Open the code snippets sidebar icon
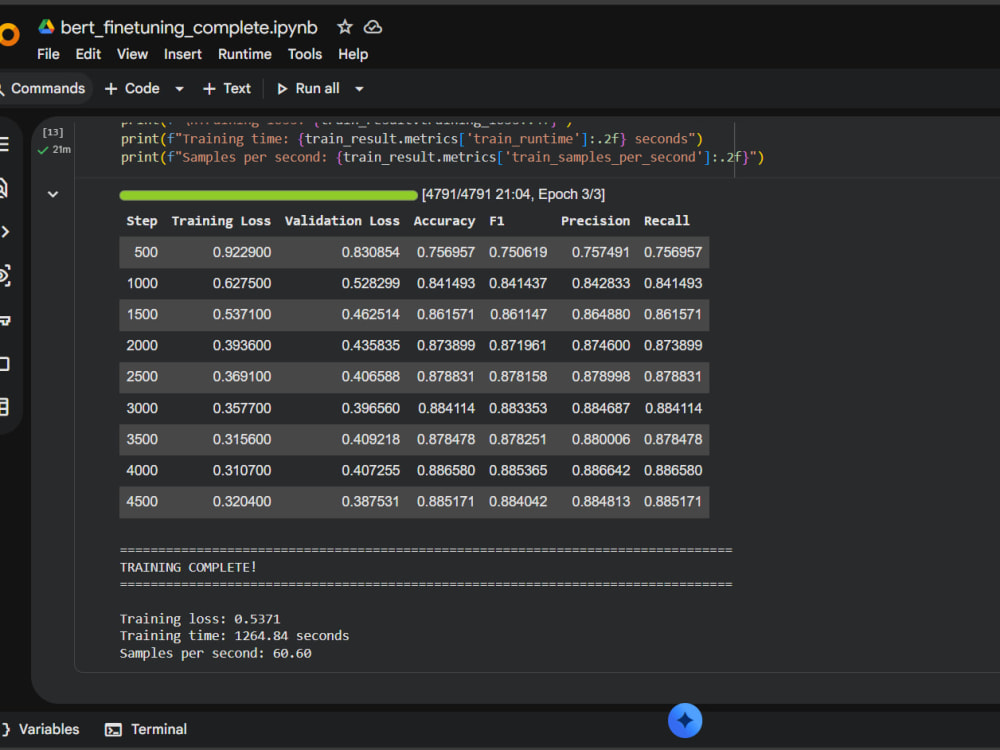Screen dimensions: 1000x750 [x=5, y=232]
